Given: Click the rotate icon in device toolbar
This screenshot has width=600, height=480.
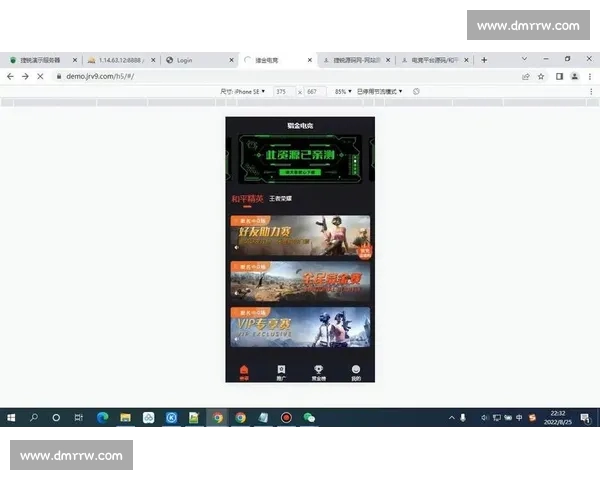Looking at the screenshot, I should pos(416,91).
